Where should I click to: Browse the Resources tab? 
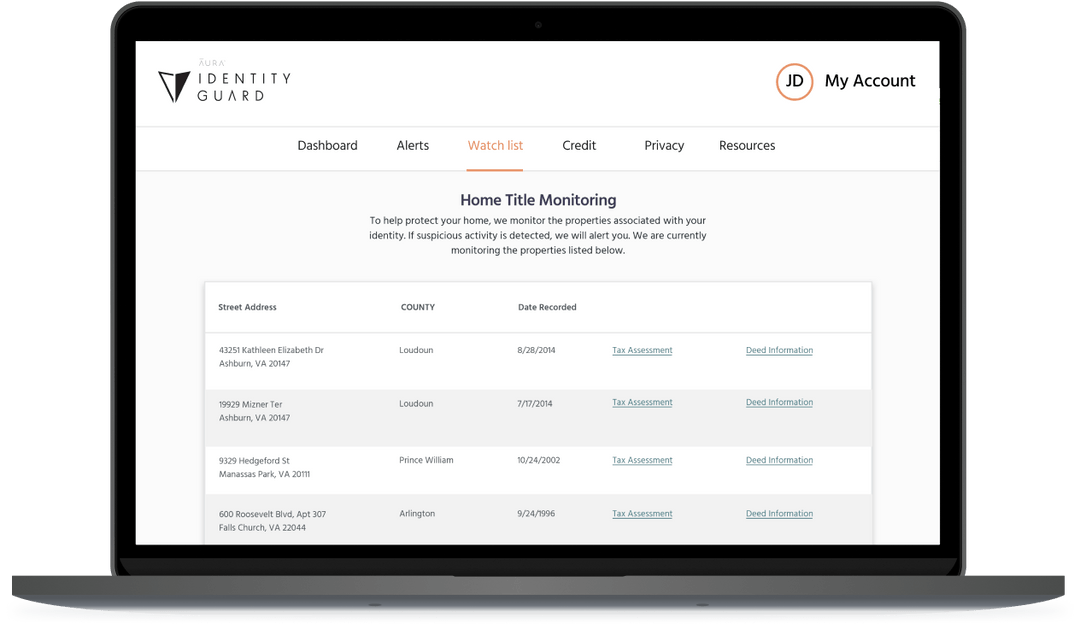pyautogui.click(x=746, y=145)
